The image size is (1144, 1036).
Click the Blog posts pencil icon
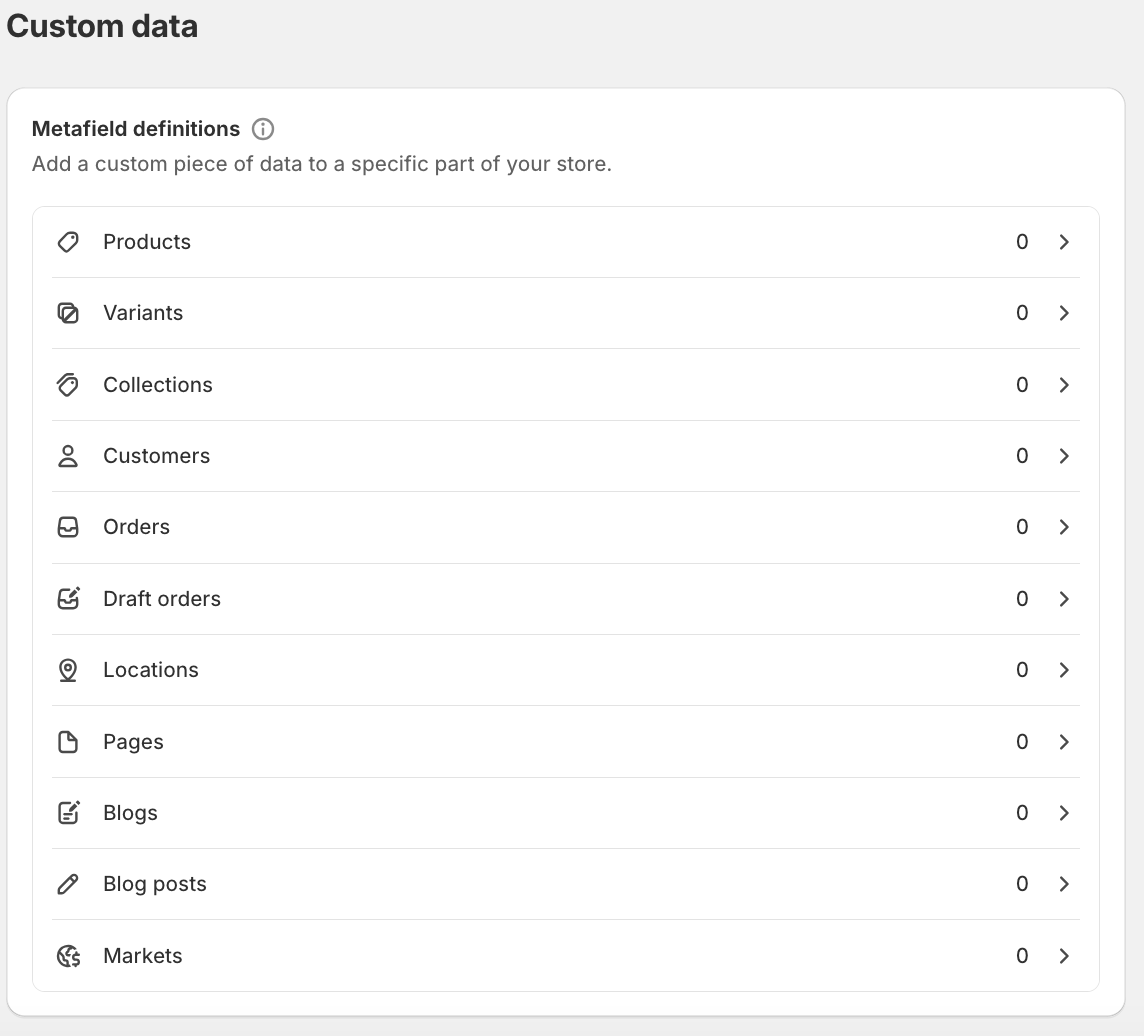[68, 884]
